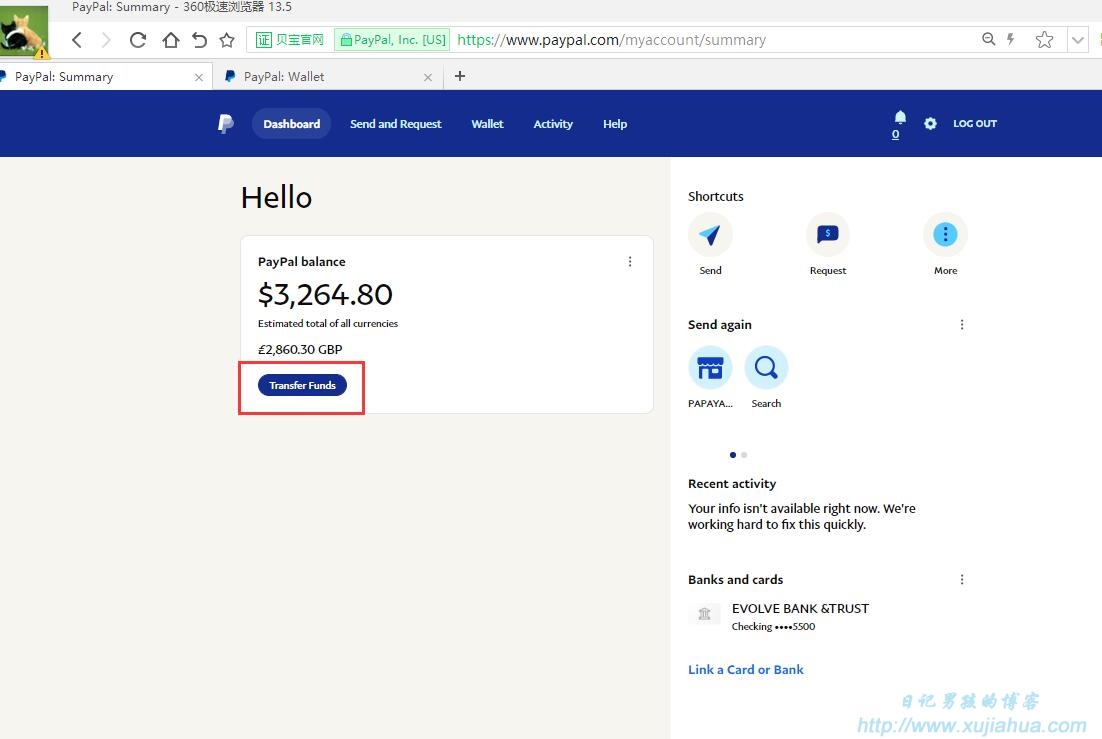1102x739 pixels.
Task: Click the browser profile avatar
Action: coord(24,31)
